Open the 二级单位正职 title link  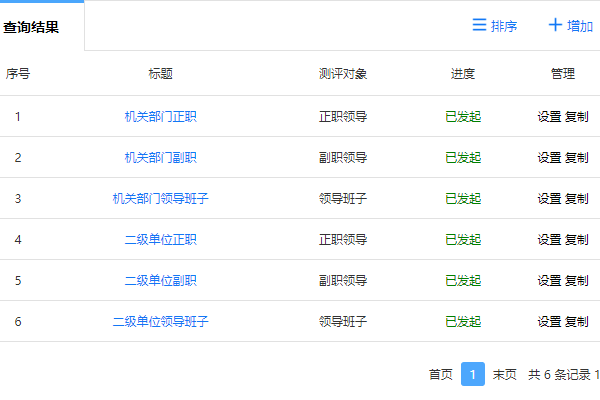pyautogui.click(x=161, y=239)
